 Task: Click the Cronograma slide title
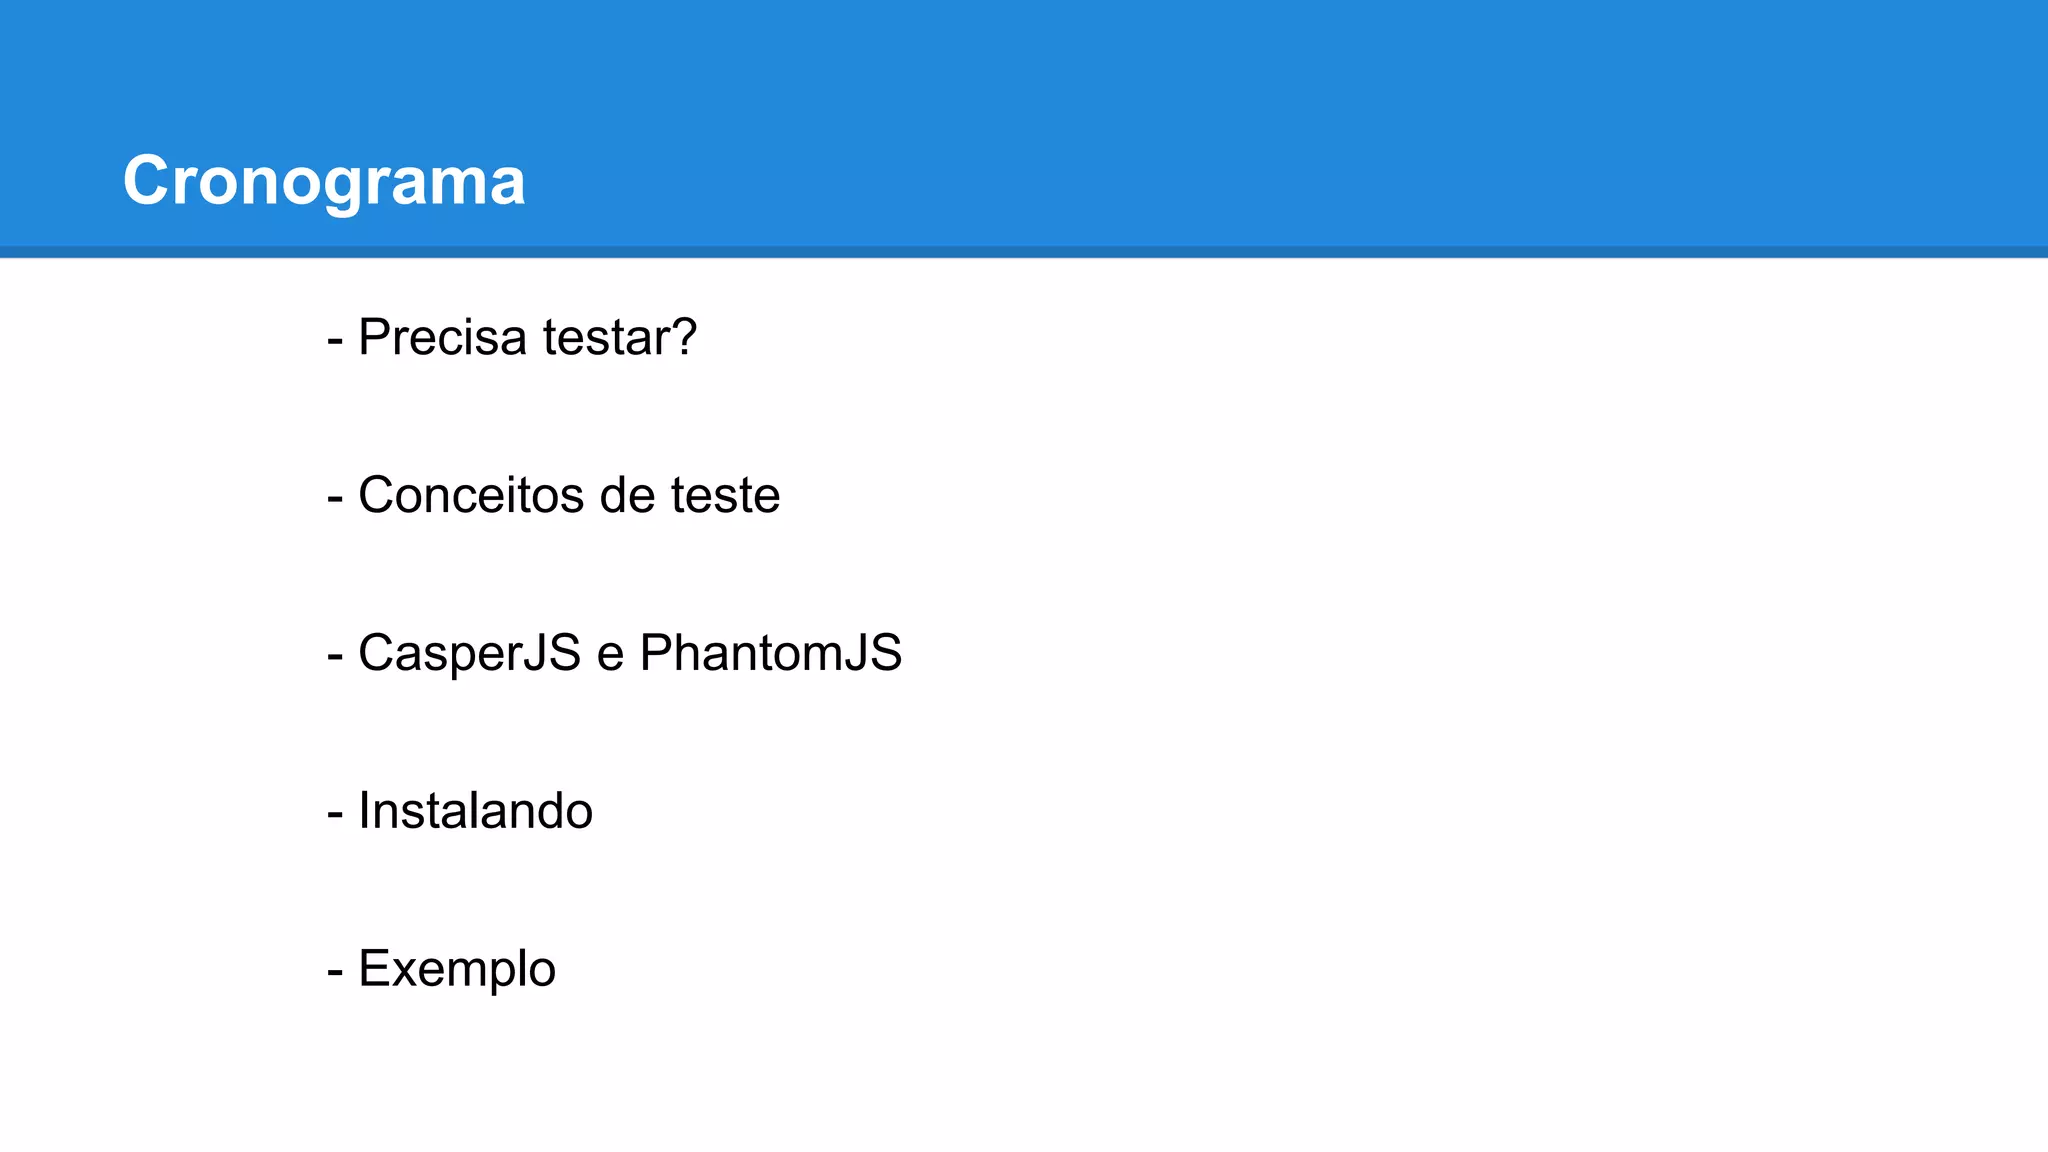coord(323,181)
